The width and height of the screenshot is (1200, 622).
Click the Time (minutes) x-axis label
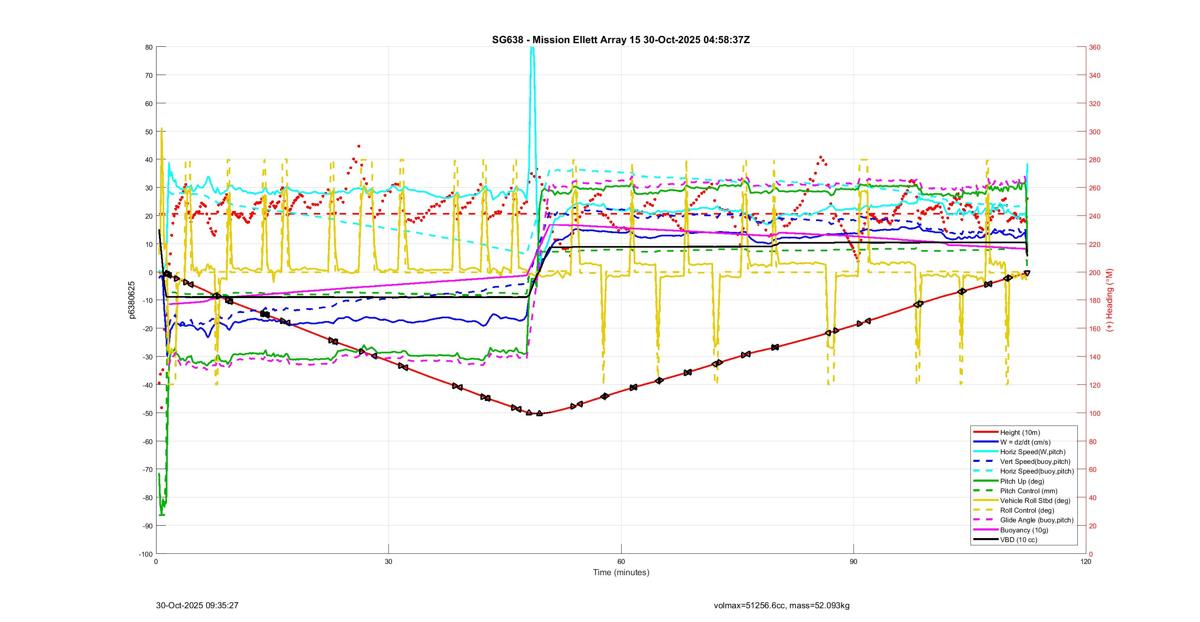620,573
